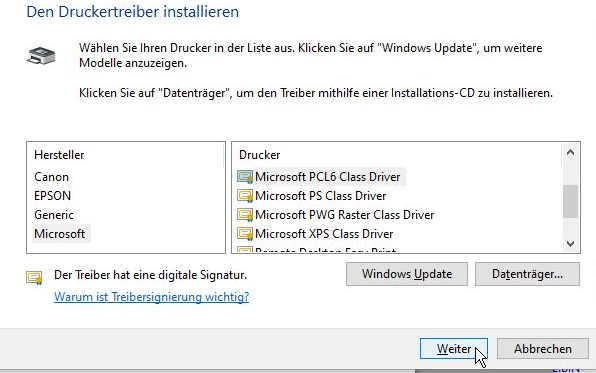Open Windows Update for more models
Viewport: 596px width, 373px height.
407,274
